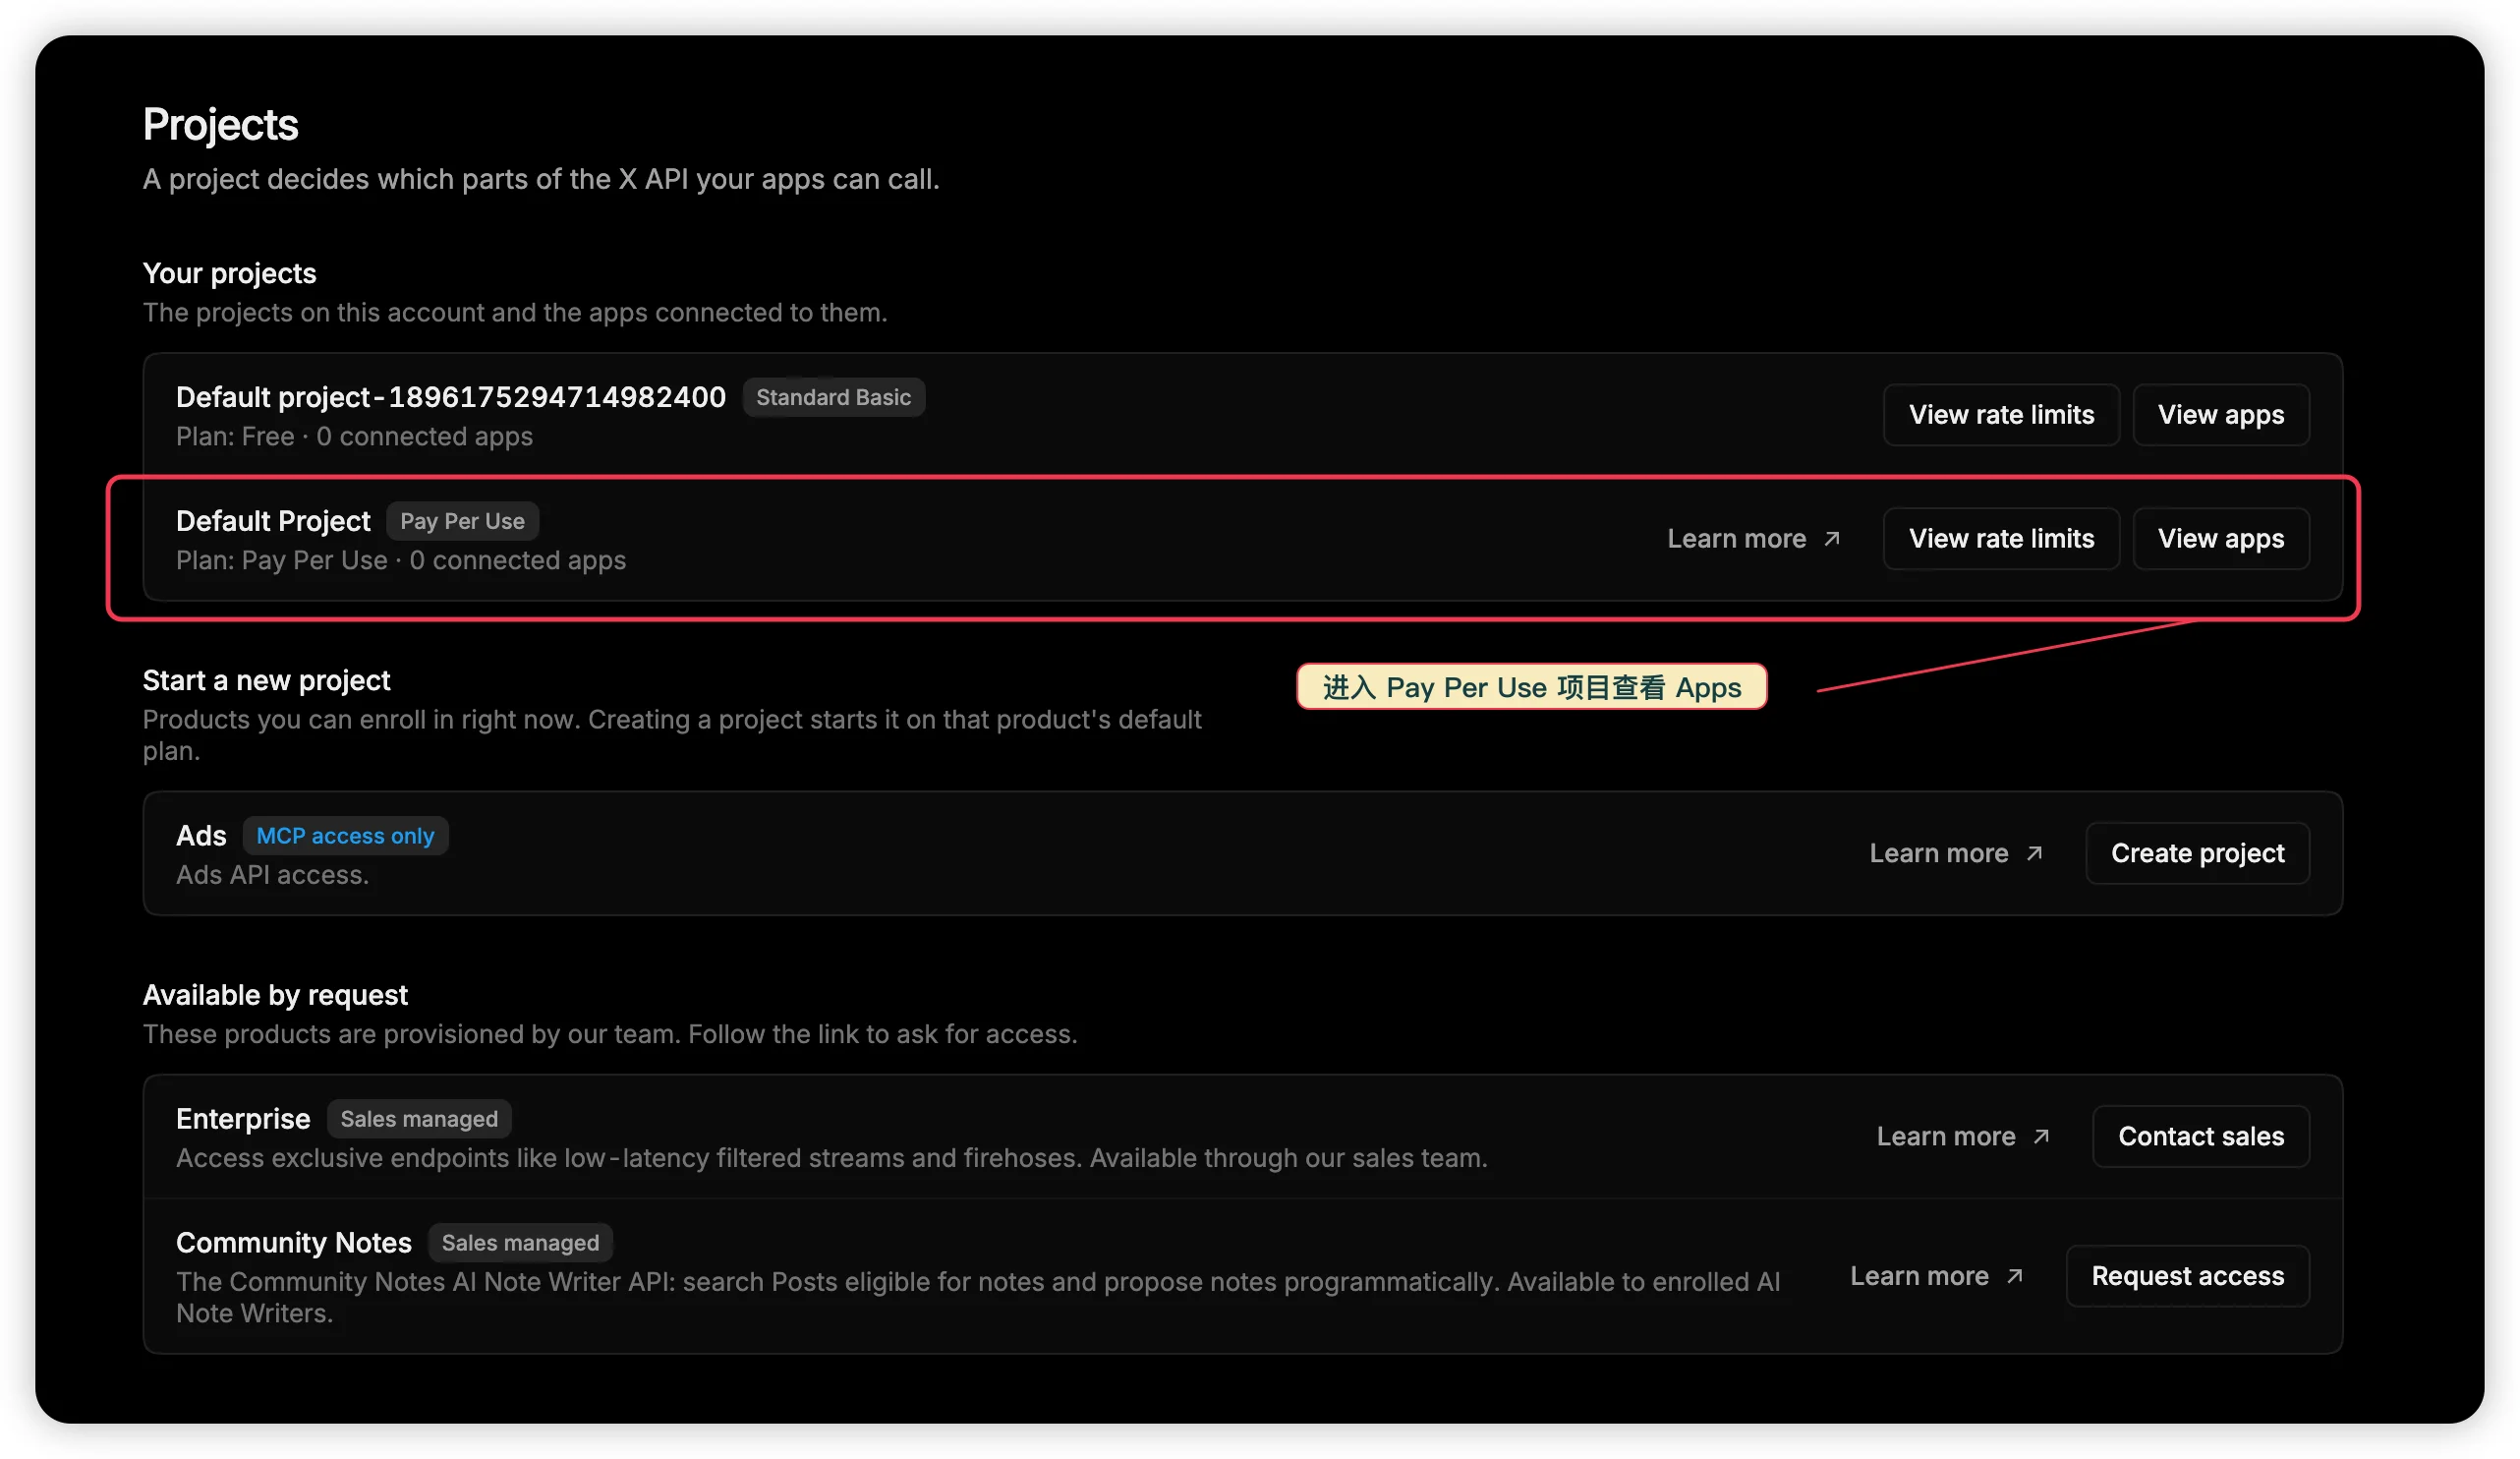This screenshot has height=1459, width=2520.
Task: Click the Available by request heading
Action: (x=275, y=995)
